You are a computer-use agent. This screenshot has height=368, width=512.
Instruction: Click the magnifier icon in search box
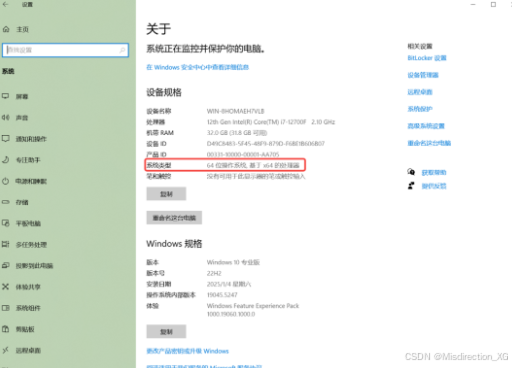(122, 50)
